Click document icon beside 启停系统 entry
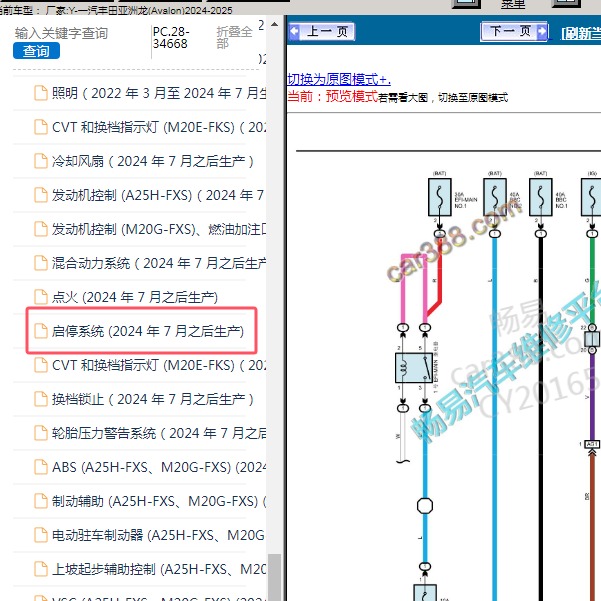Image resolution: width=601 pixels, height=601 pixels. point(41,331)
